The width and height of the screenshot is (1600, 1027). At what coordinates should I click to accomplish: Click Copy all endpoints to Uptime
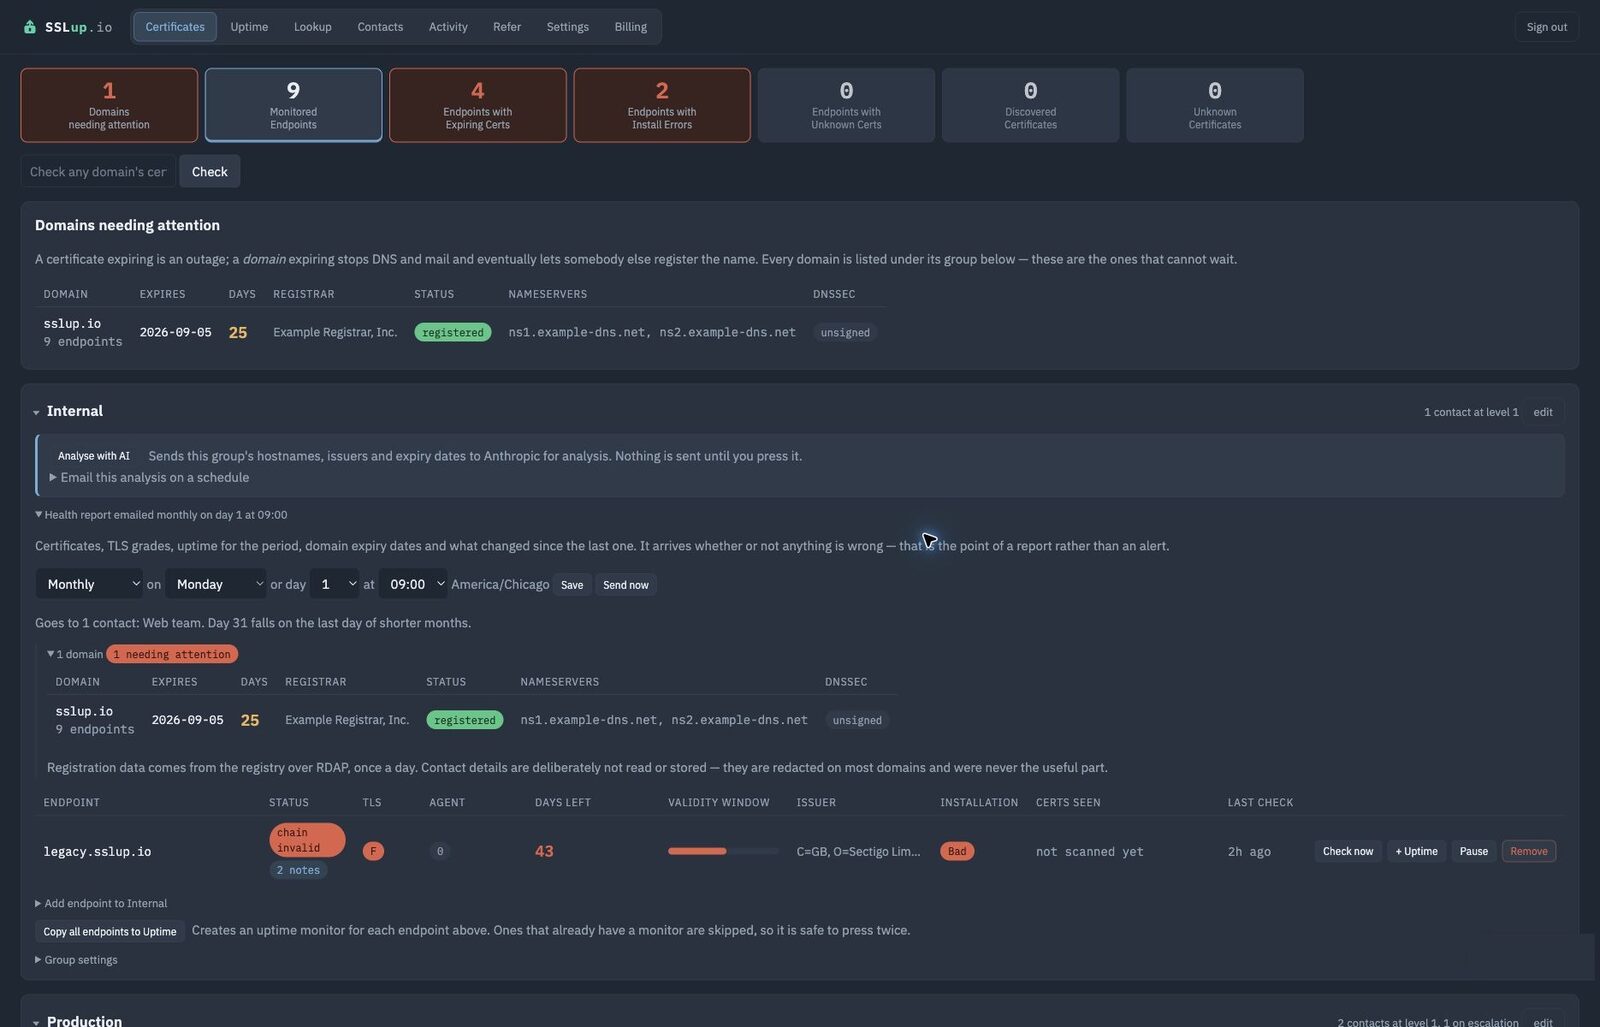[110, 931]
